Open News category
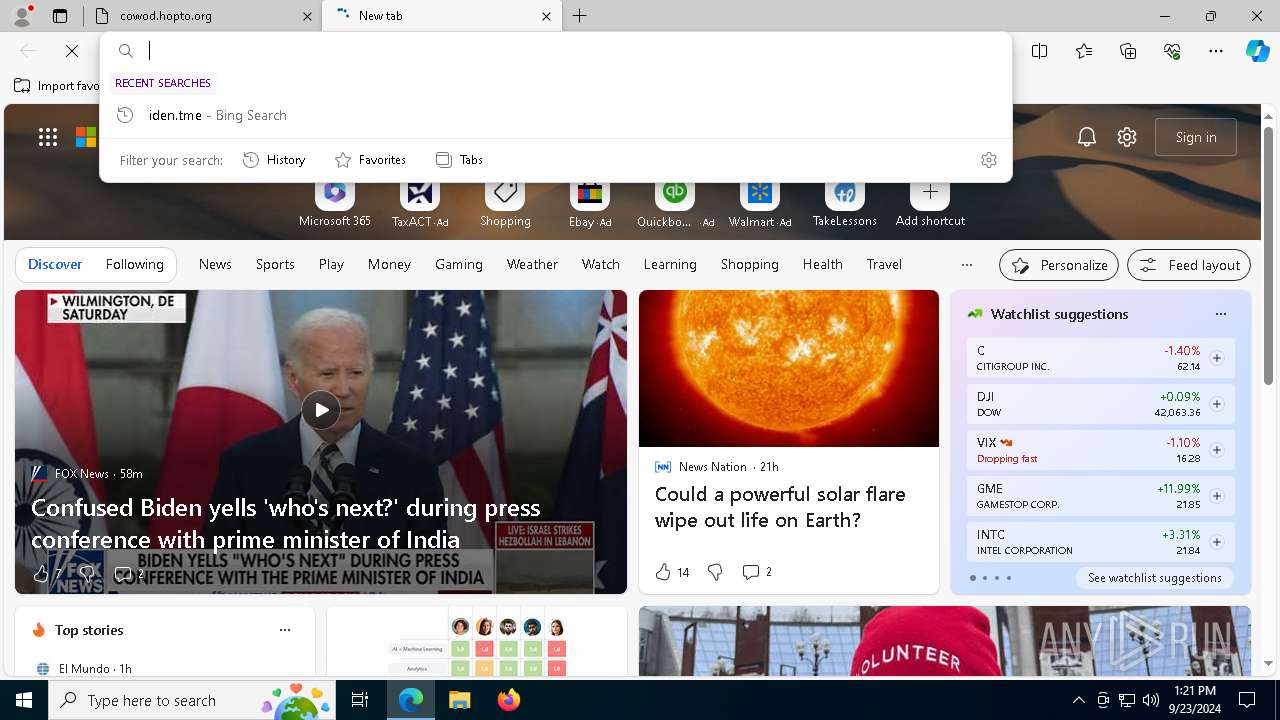Screen dimensions: 1280x720 tap(215, 265)
